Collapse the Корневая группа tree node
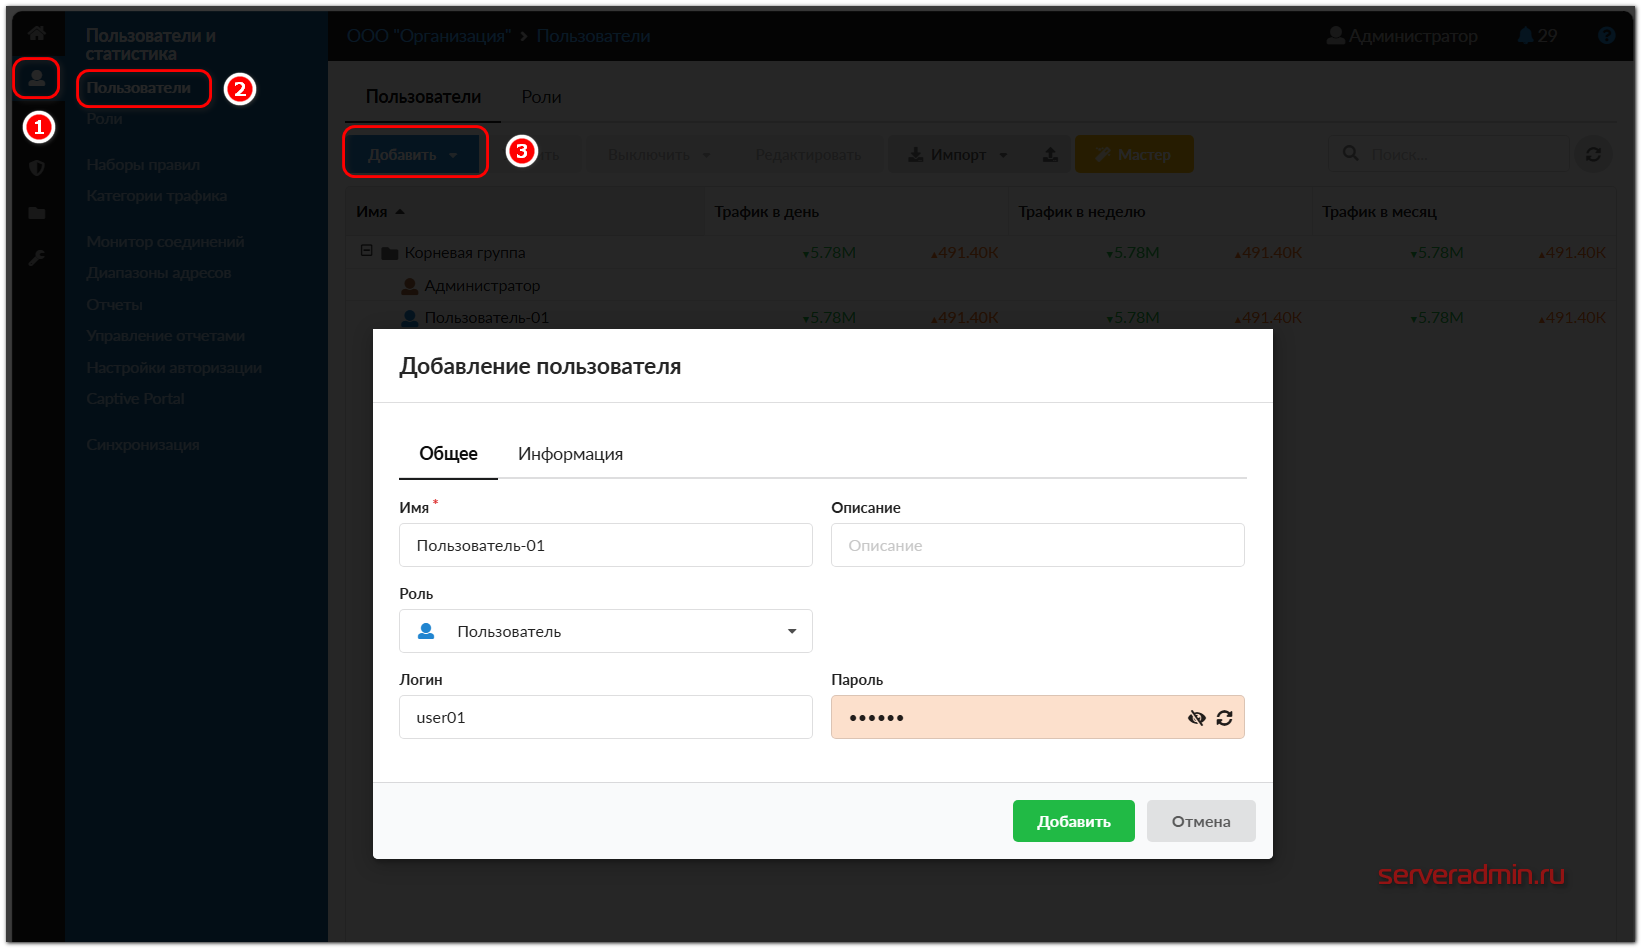The image size is (1641, 948). click(366, 251)
